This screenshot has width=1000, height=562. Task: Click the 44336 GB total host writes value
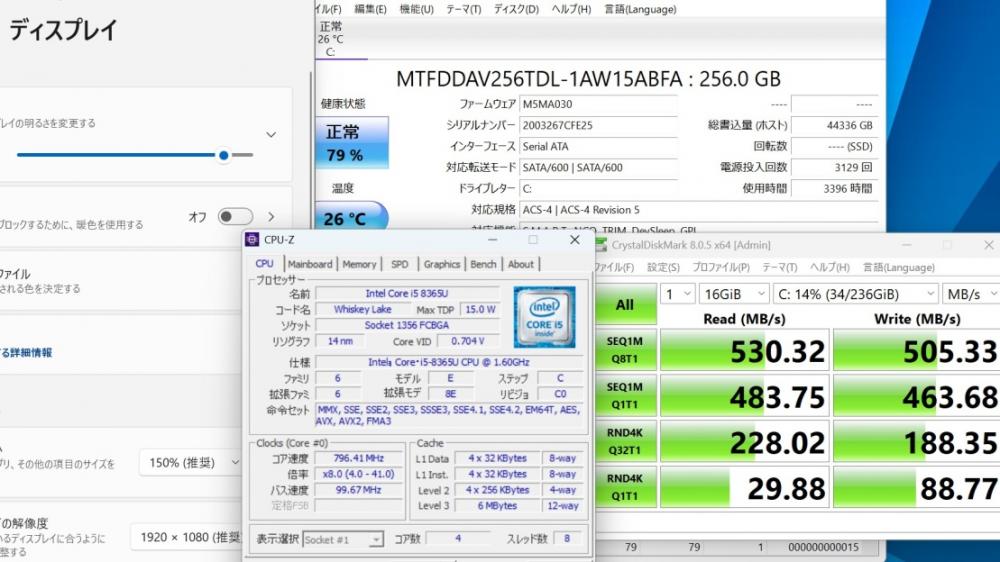click(x=834, y=125)
